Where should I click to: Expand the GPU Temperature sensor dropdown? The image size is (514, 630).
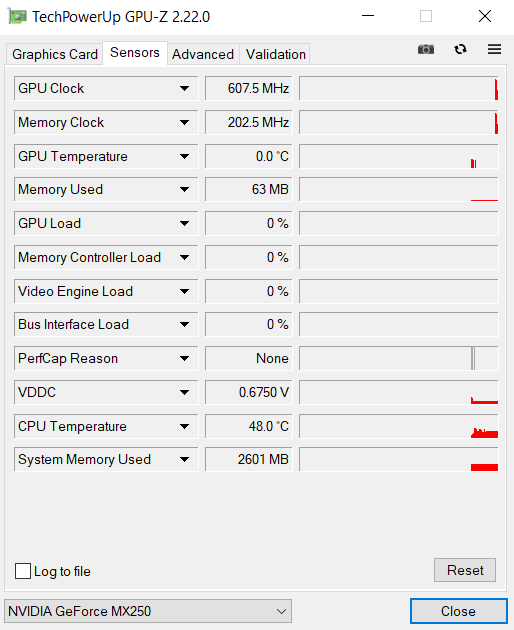tap(184, 156)
